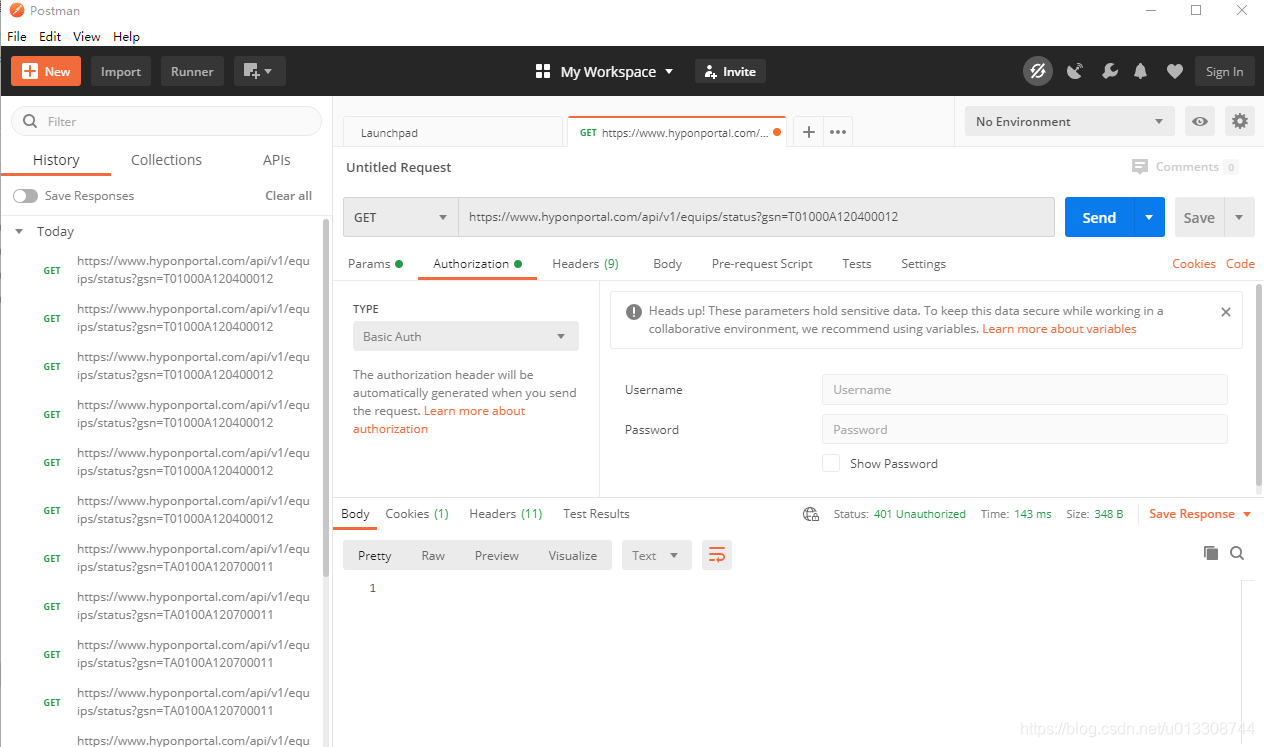Click the Invite button
Screen dimensions: 1264x747
click(x=730, y=71)
